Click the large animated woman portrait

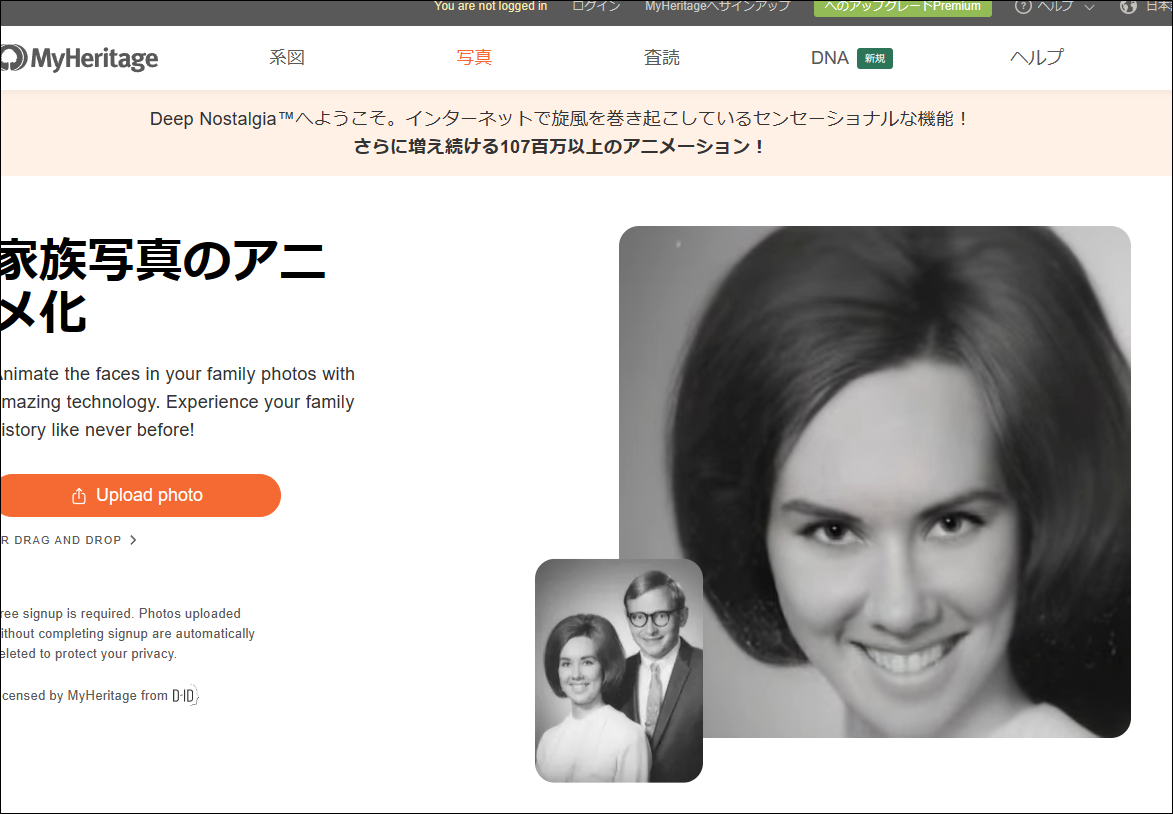(x=875, y=482)
